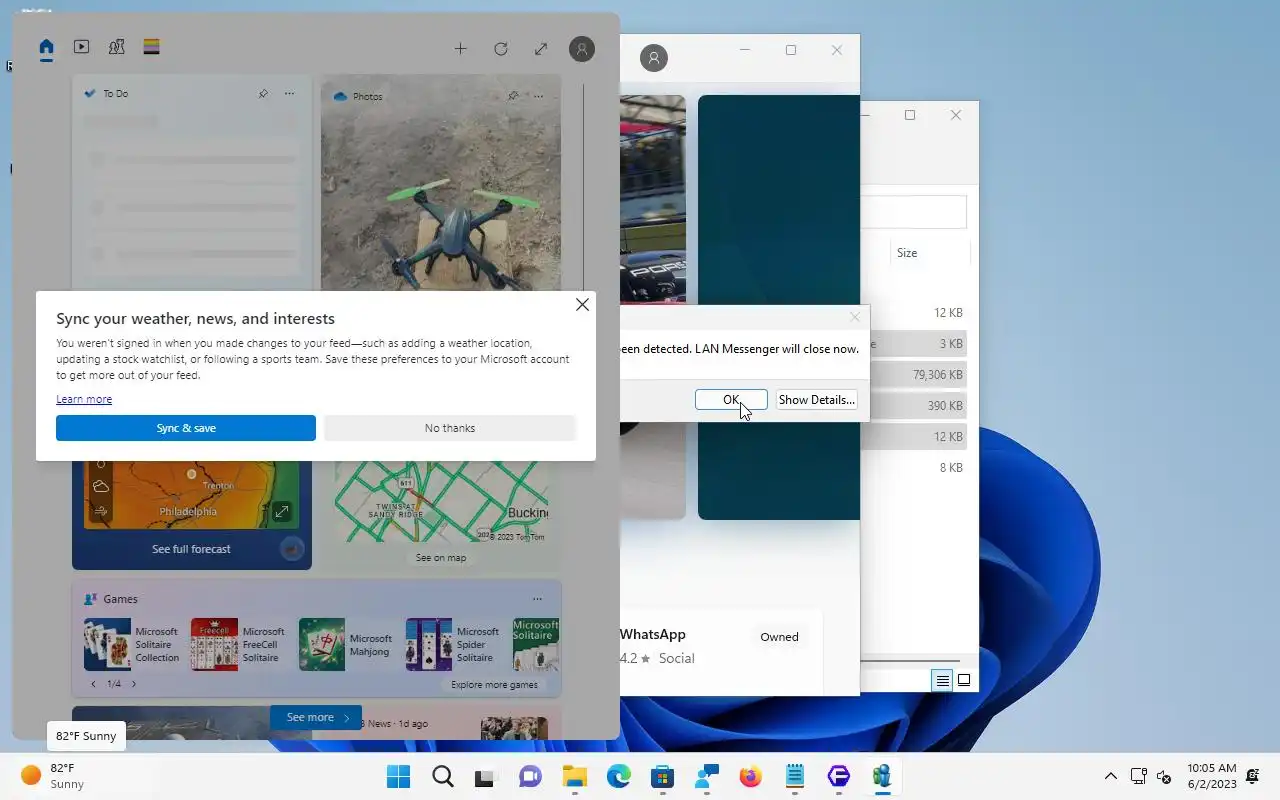This screenshot has width=1280, height=800.
Task: Open Firefox from taskbar
Action: tap(750, 777)
